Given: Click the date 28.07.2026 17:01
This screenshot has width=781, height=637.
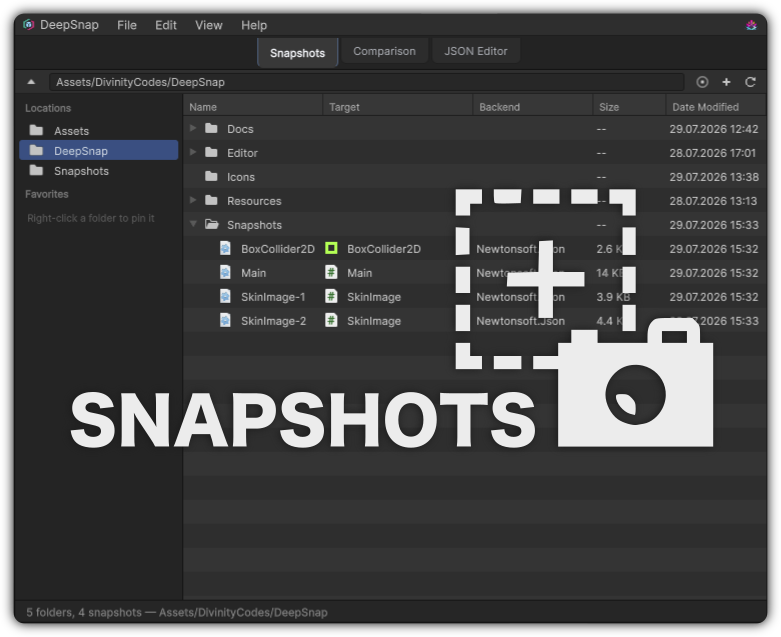Looking at the screenshot, I should [x=713, y=152].
